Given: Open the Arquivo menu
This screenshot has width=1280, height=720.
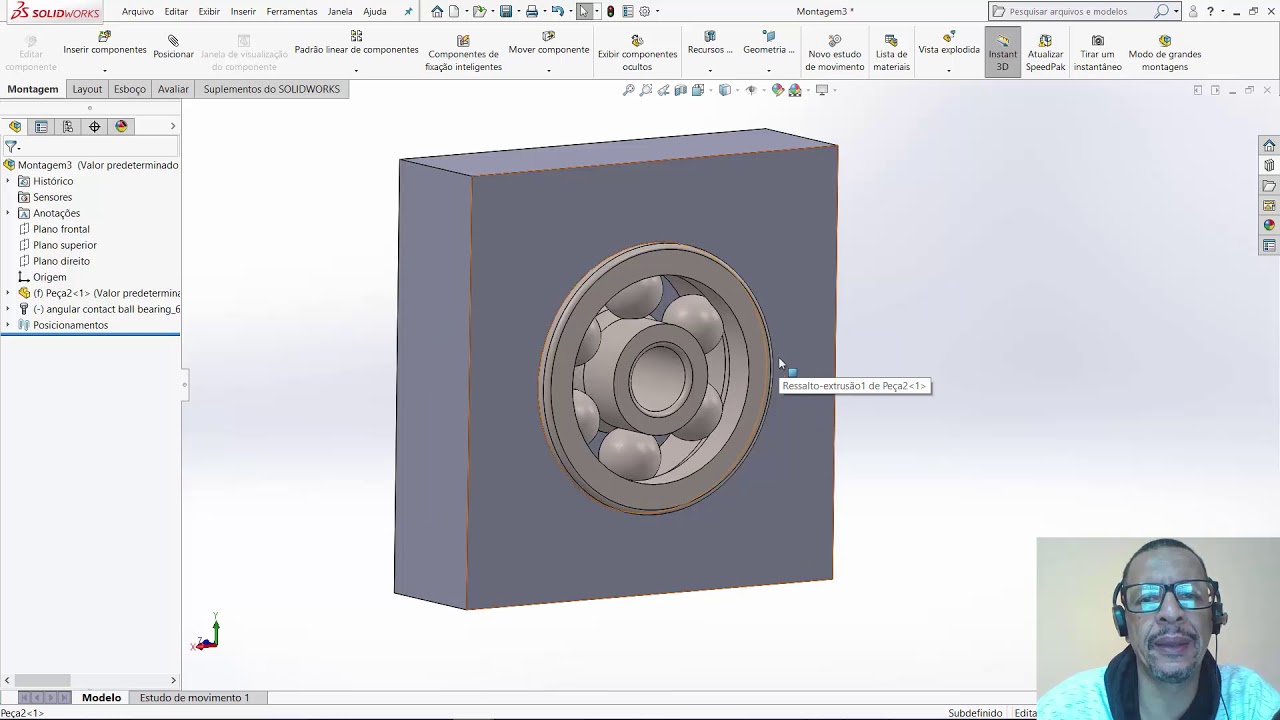Looking at the screenshot, I should point(138,11).
